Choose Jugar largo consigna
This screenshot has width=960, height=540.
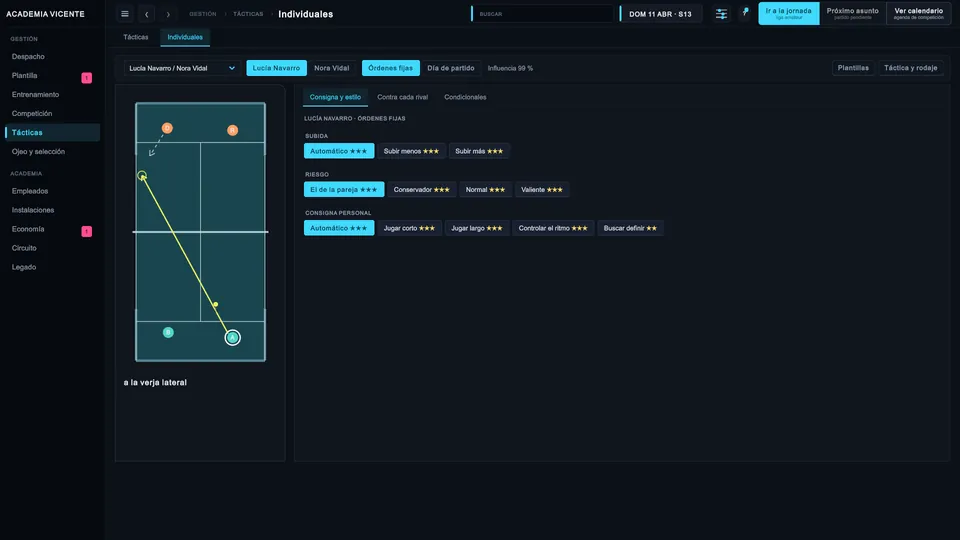pos(477,228)
